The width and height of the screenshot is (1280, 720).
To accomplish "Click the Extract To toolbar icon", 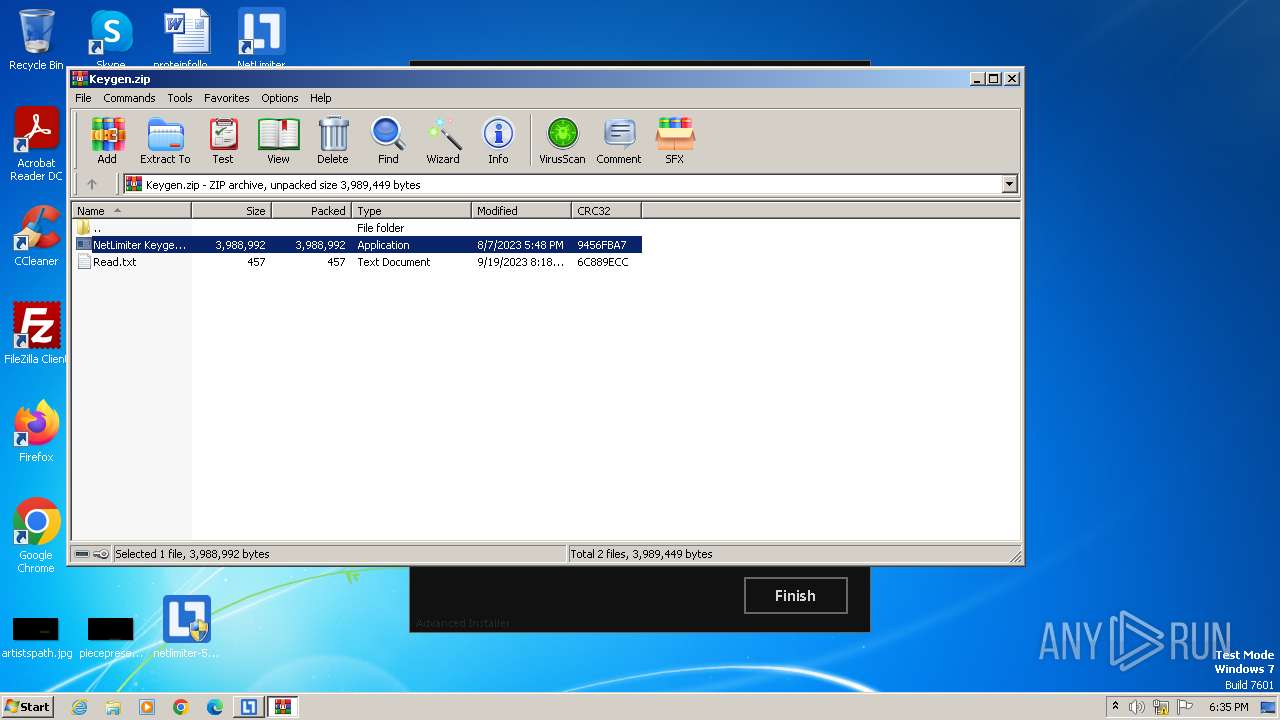I will click(165, 141).
